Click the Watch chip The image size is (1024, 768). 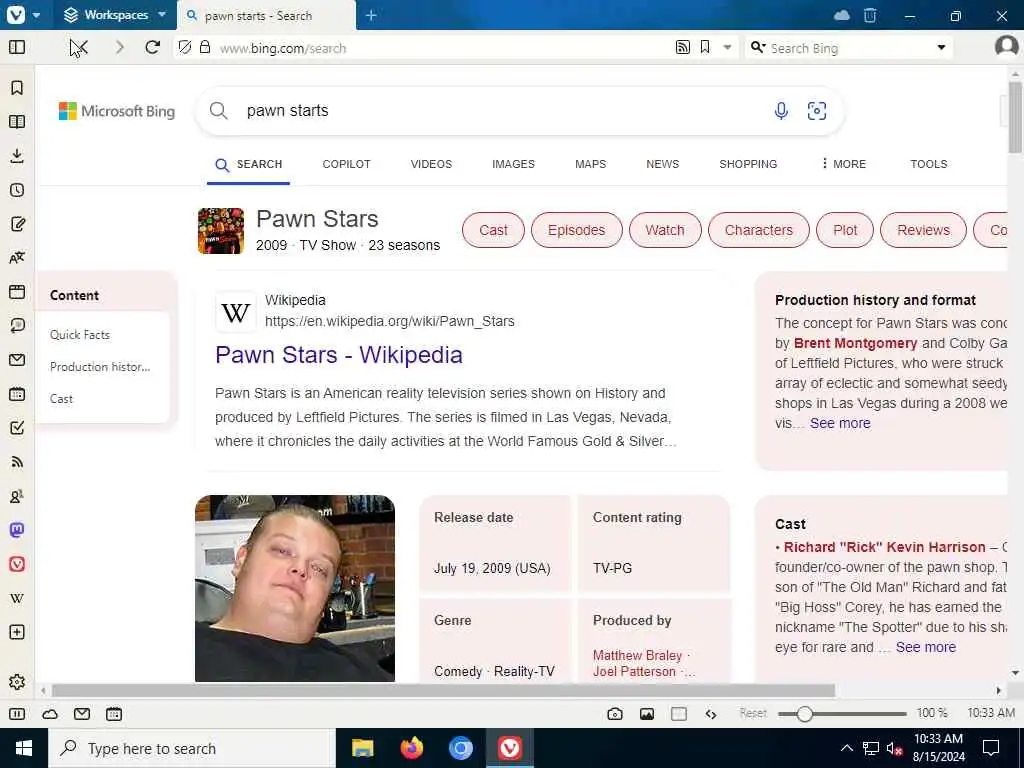click(665, 230)
